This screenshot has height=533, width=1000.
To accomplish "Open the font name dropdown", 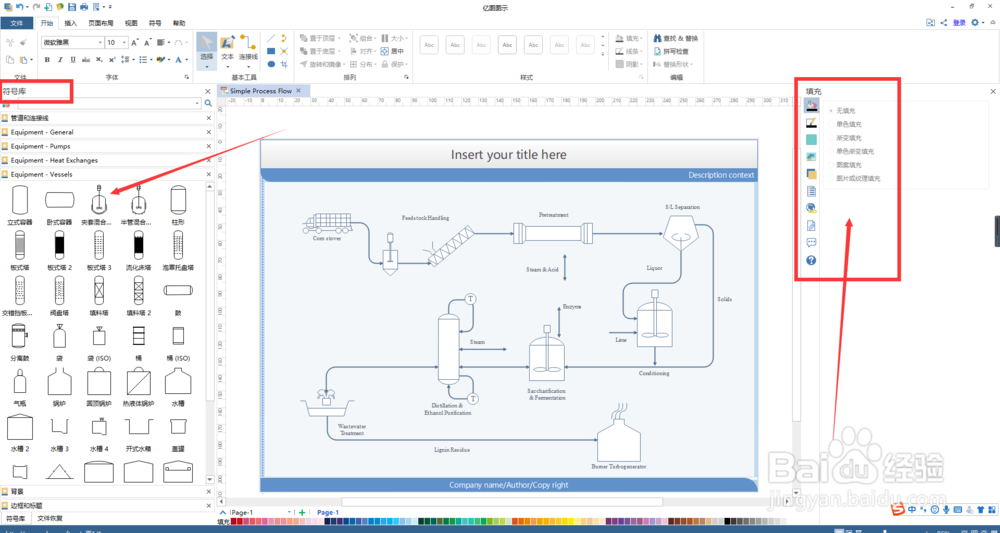I will coord(72,43).
